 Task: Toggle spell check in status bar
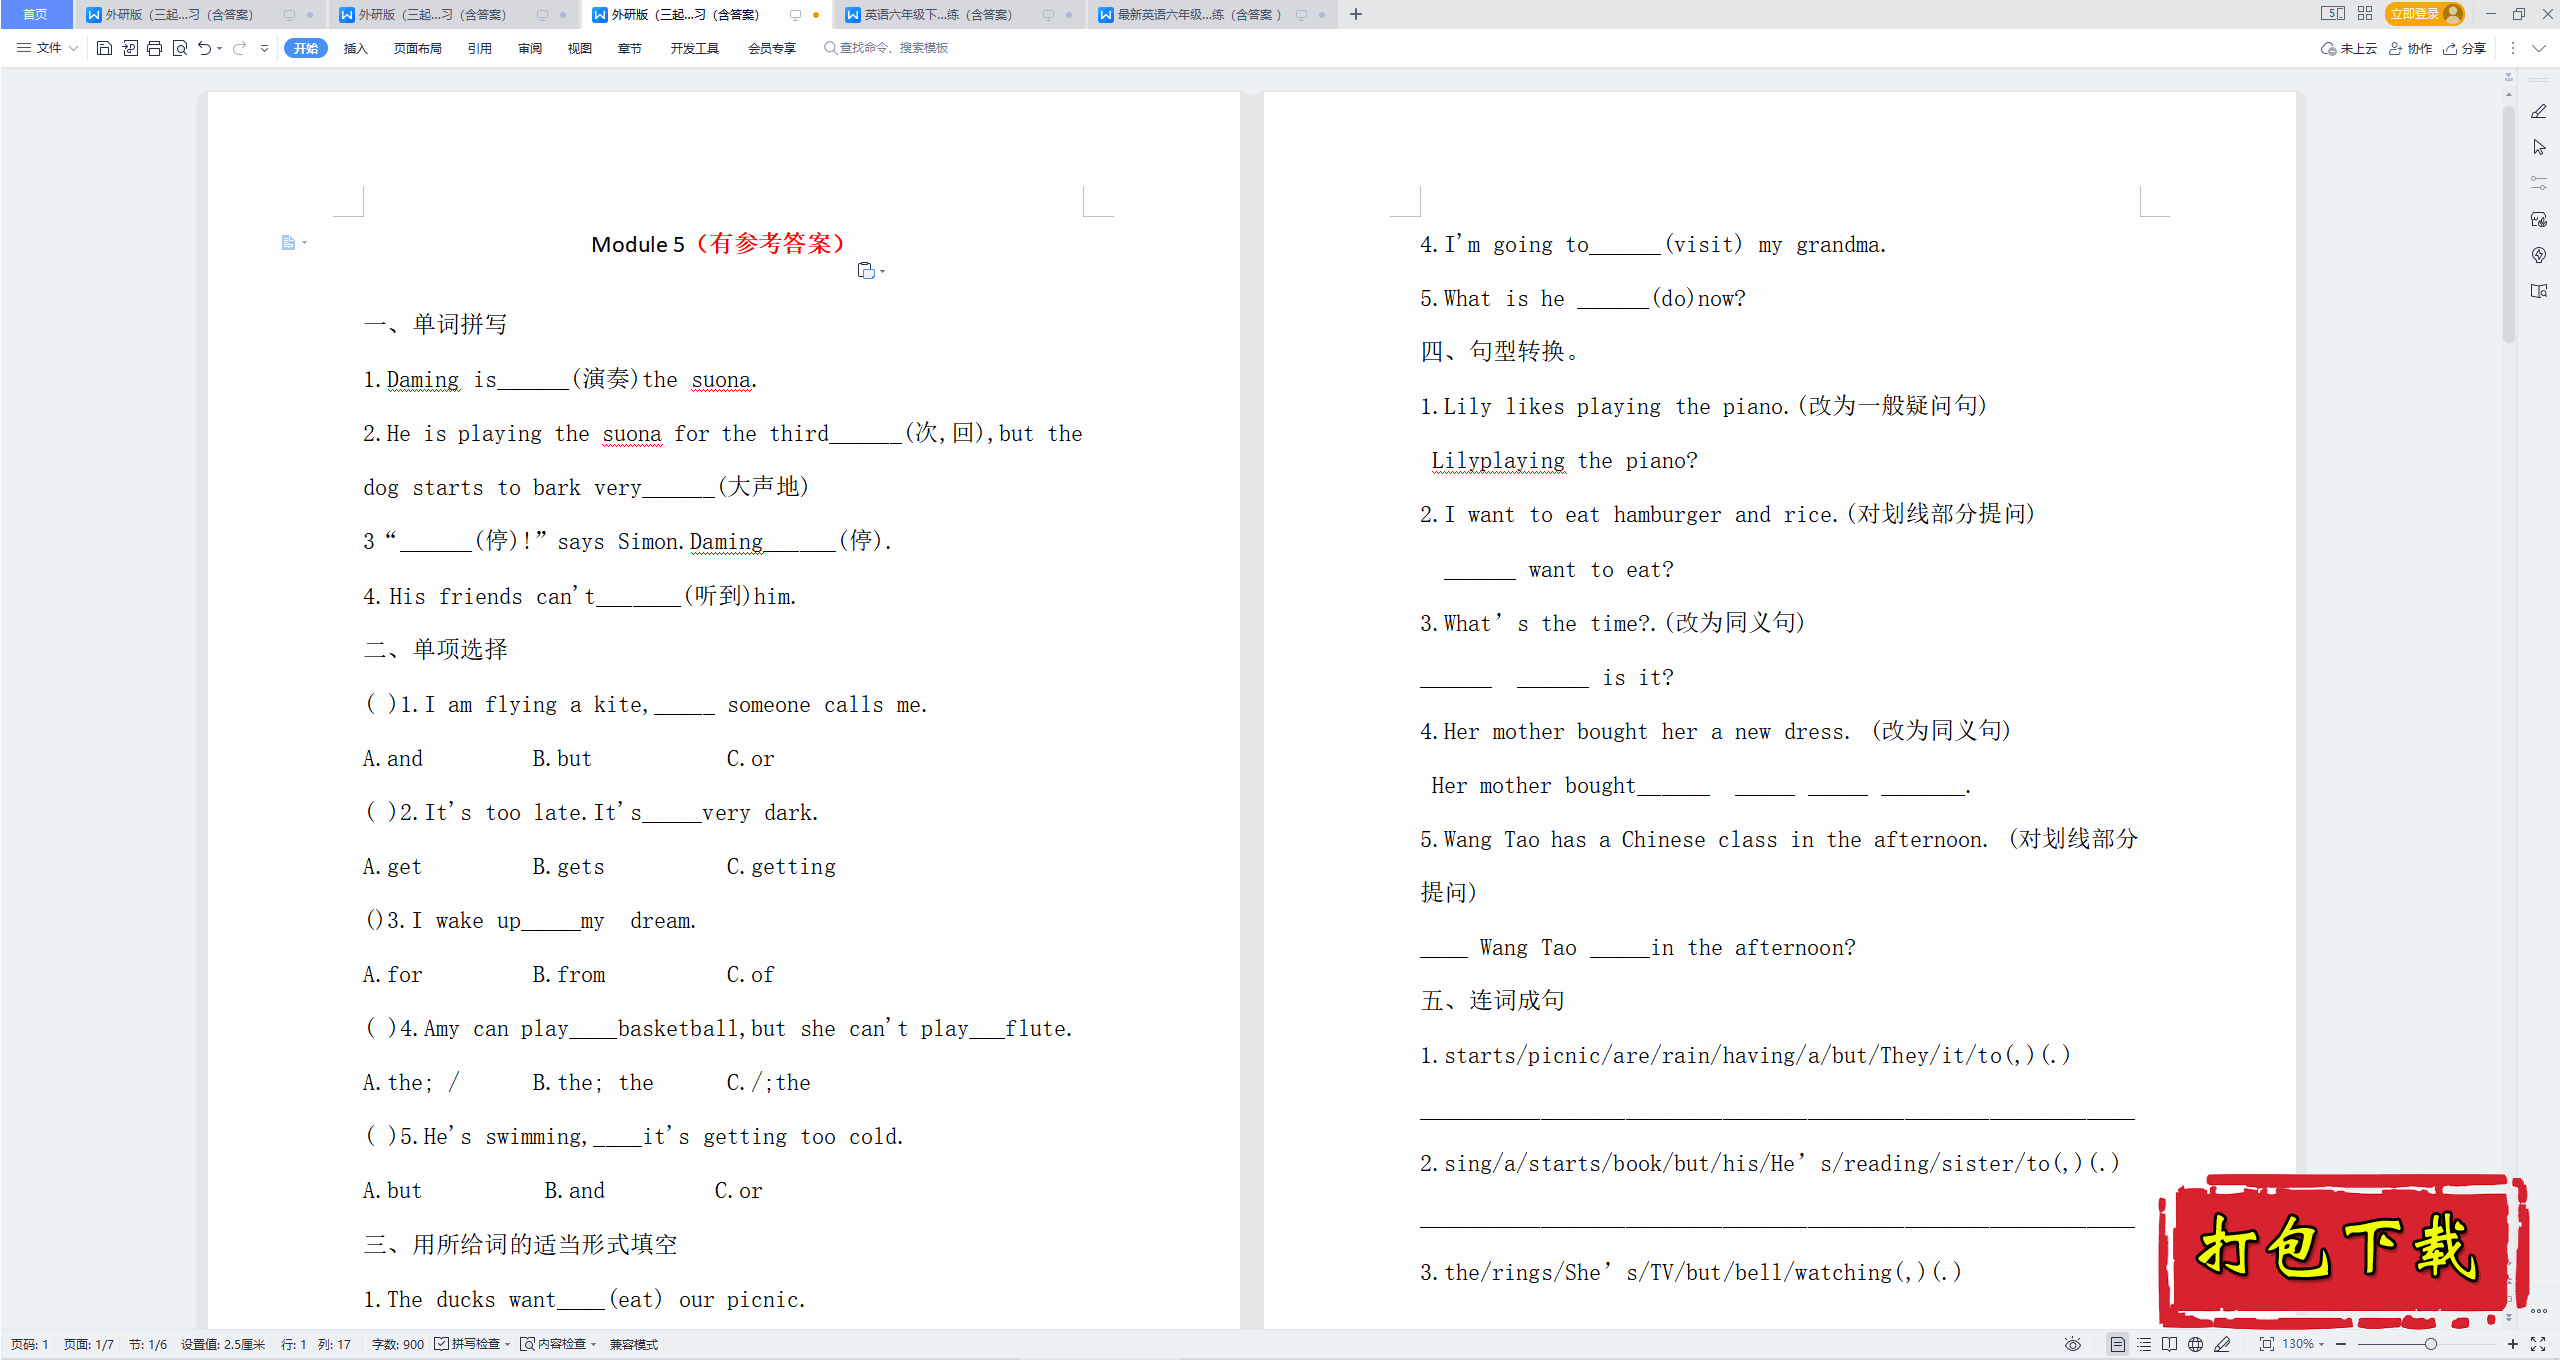tap(472, 1344)
